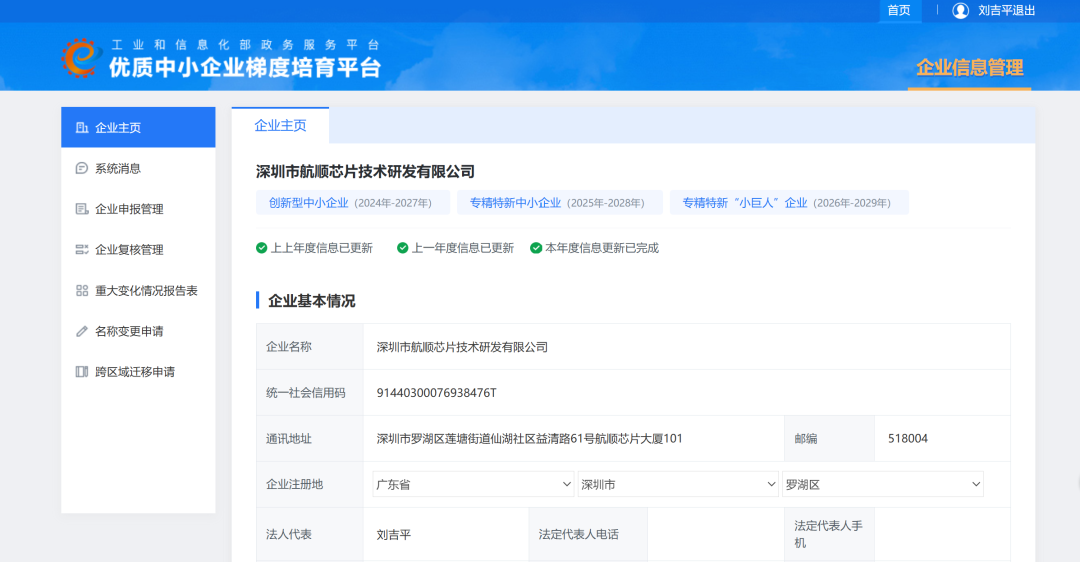Click green check beside 上一年度信息已更新

click(403, 248)
